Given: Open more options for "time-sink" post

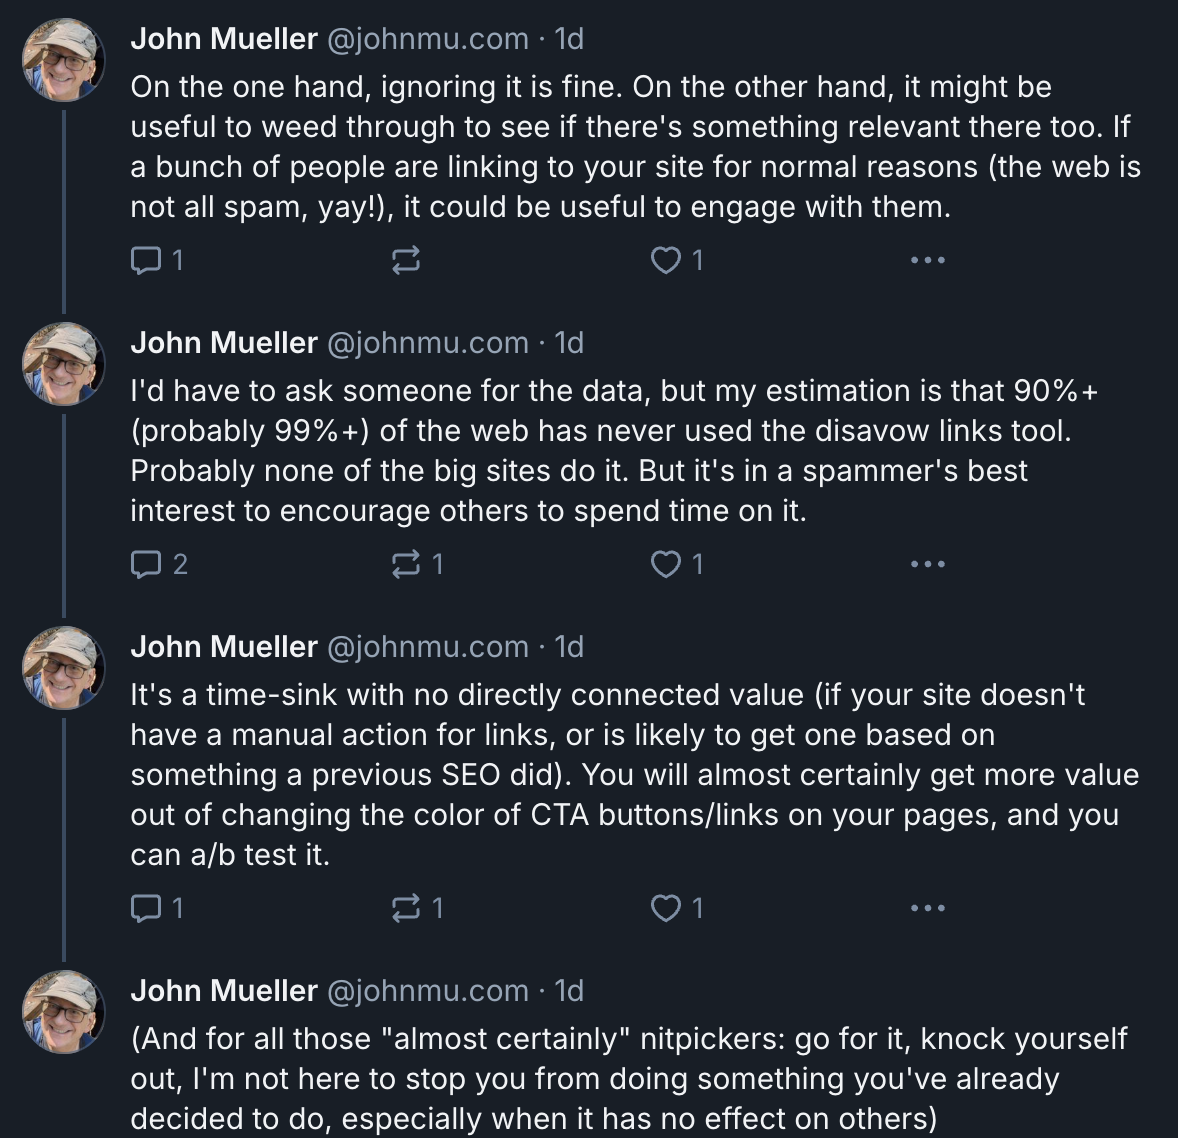Looking at the screenshot, I should [x=927, y=909].
